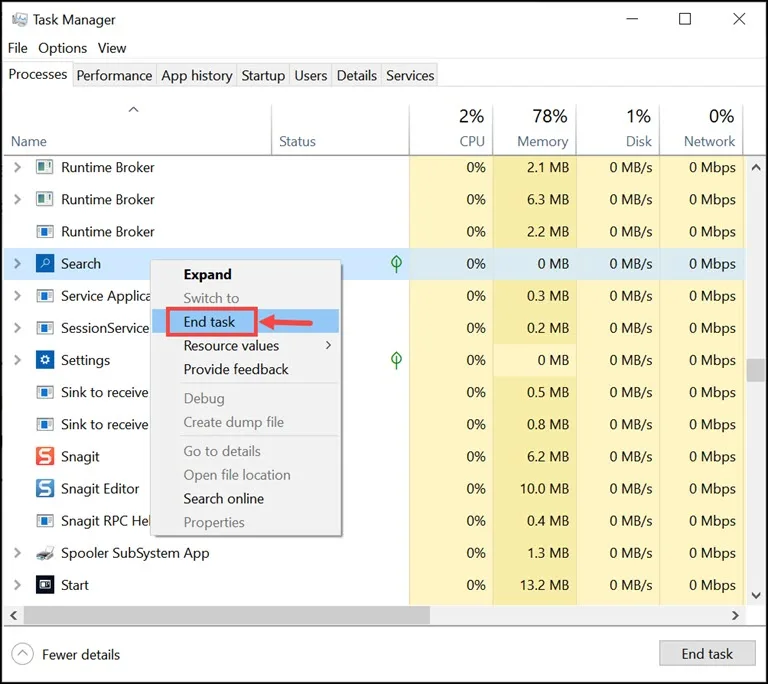768x684 pixels.
Task: Click the green leaf icon in Search row
Action: [x=396, y=264]
